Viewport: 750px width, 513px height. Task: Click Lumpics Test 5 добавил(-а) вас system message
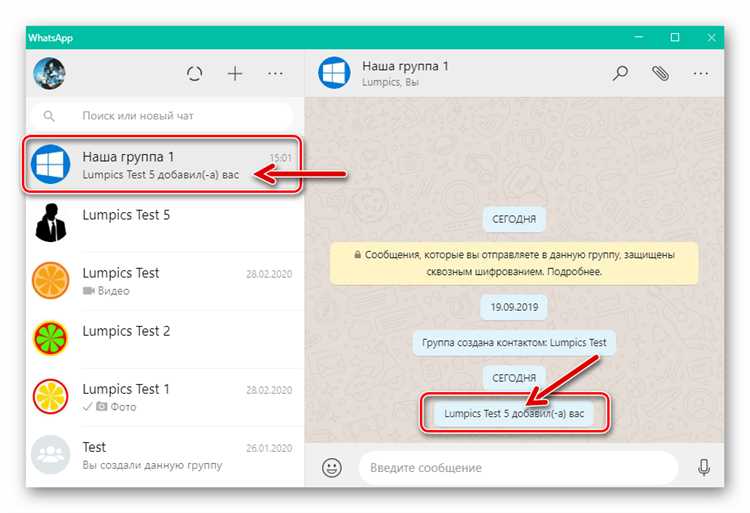(x=514, y=414)
